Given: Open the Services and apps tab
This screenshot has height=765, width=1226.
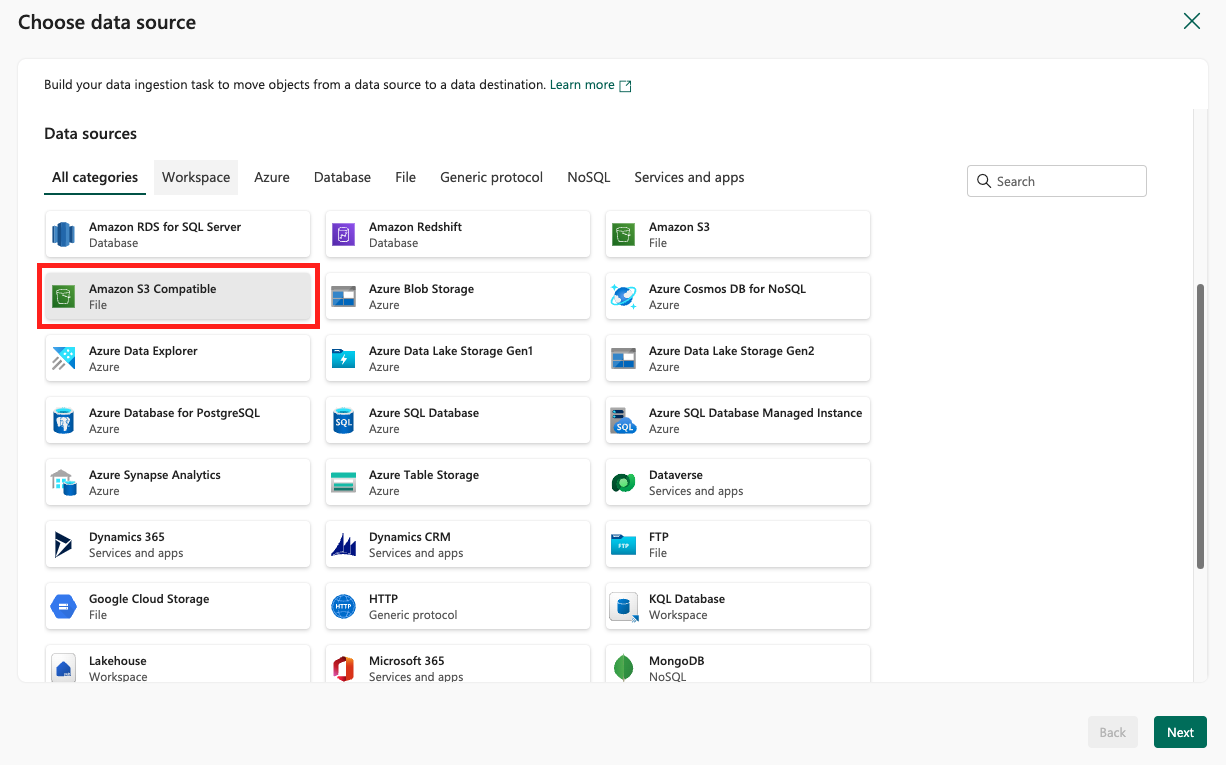Looking at the screenshot, I should 689,177.
